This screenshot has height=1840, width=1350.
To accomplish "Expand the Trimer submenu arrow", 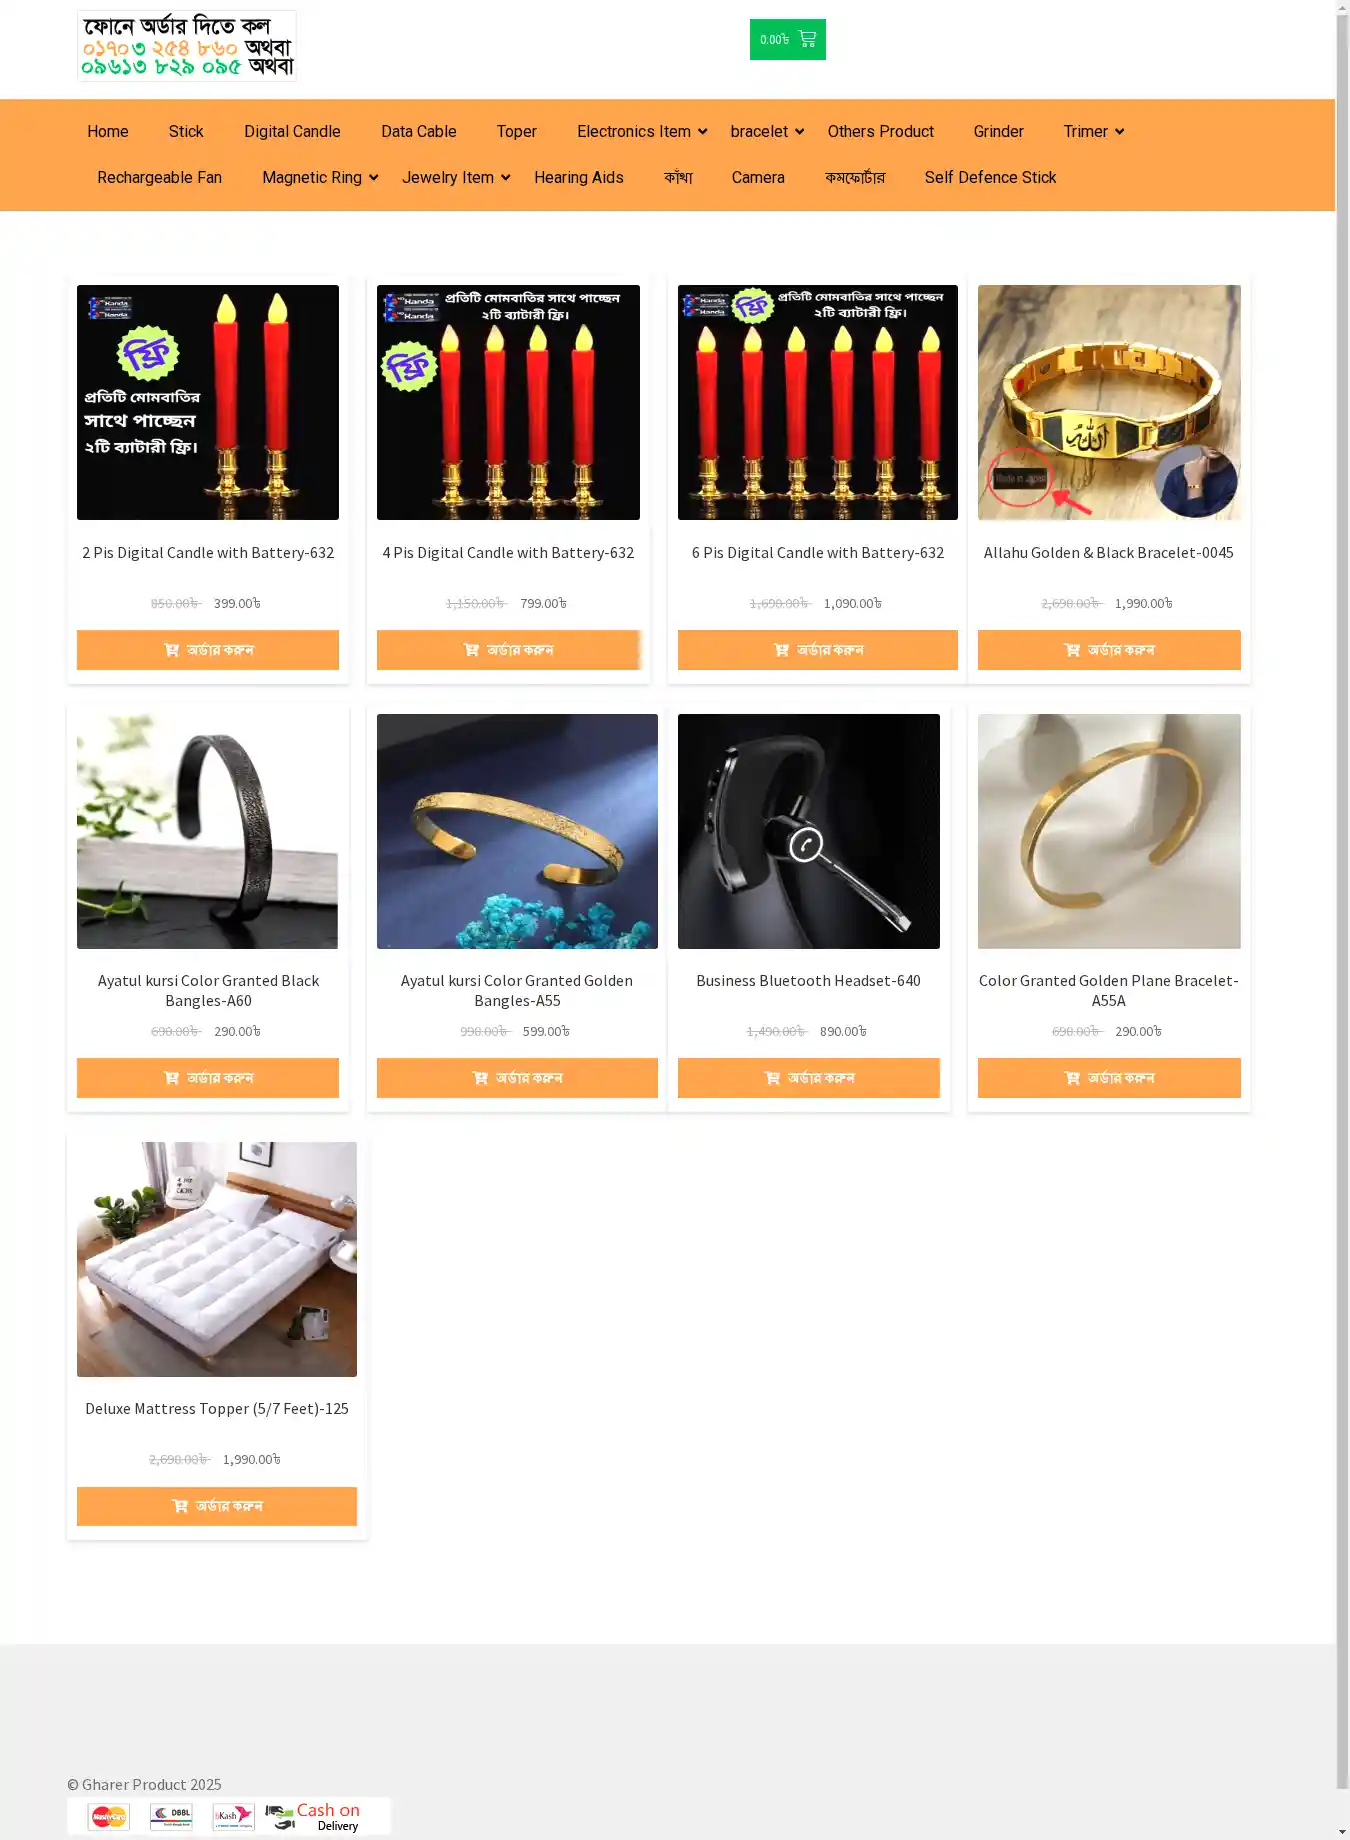I will tap(1119, 132).
